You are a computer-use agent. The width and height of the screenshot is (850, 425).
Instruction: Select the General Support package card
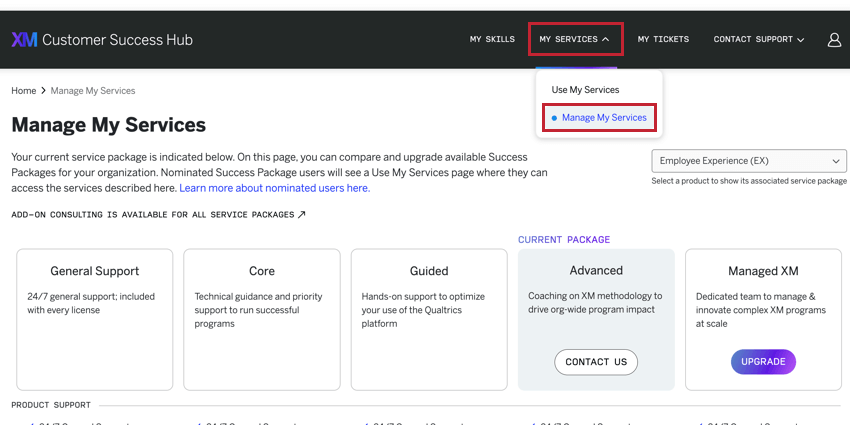tap(95, 319)
